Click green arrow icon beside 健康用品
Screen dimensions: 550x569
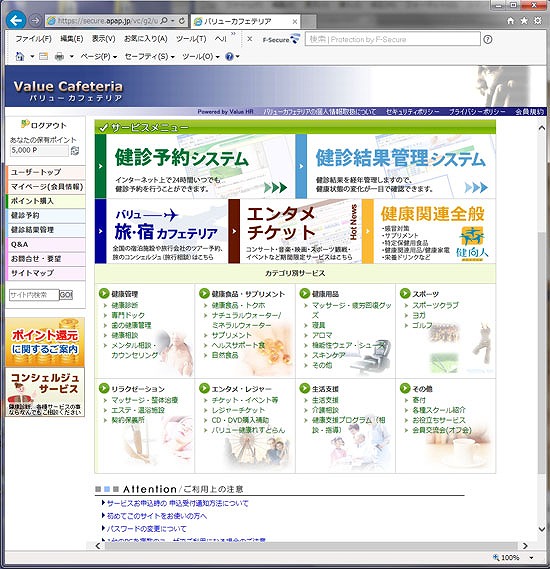pos(305,294)
